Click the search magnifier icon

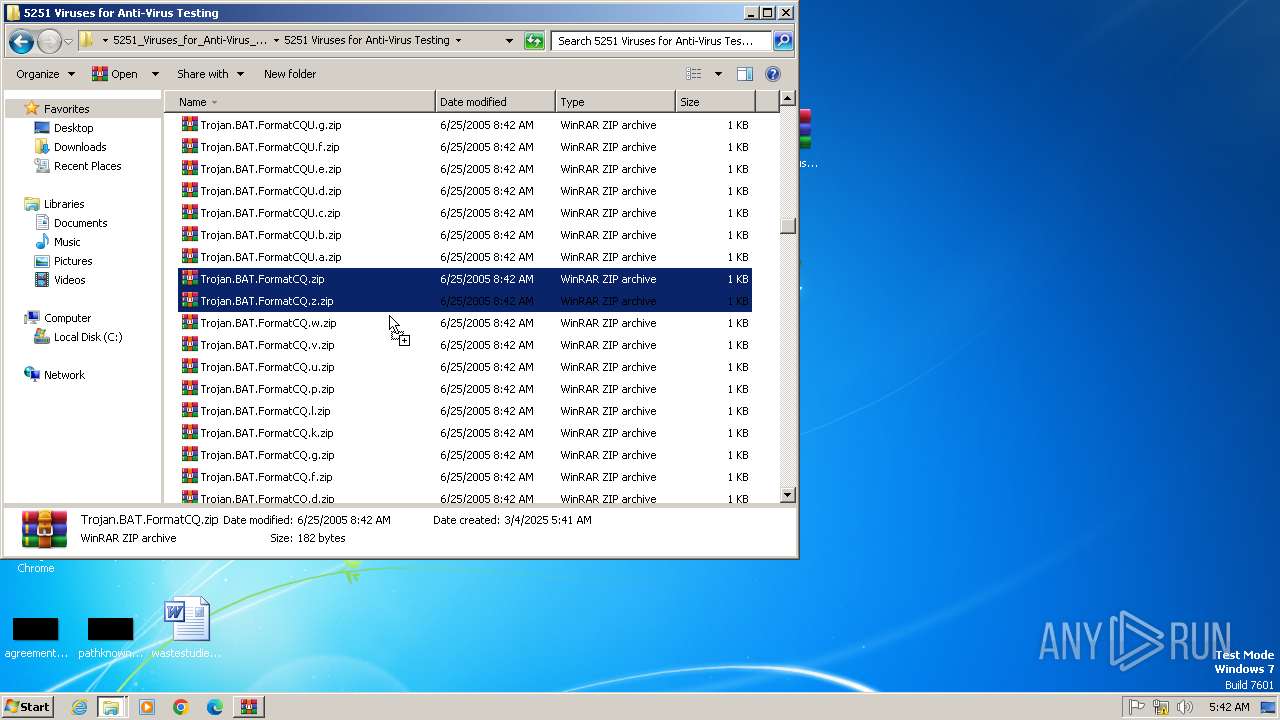(783, 41)
